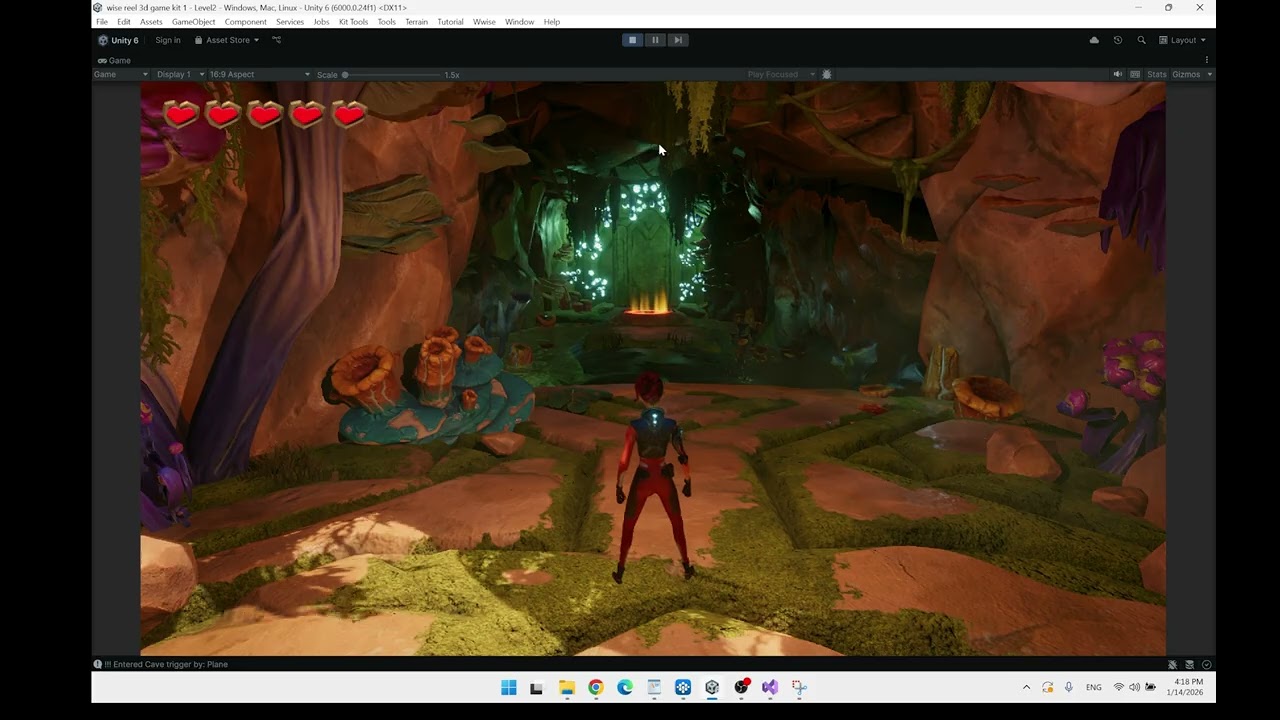Open the Asset Store dropdown
The image size is (1280, 720).
click(x=227, y=40)
